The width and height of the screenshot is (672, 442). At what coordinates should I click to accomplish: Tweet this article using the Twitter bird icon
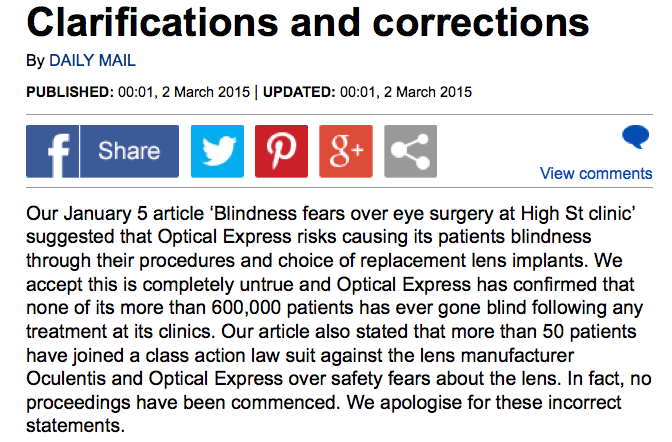217,151
